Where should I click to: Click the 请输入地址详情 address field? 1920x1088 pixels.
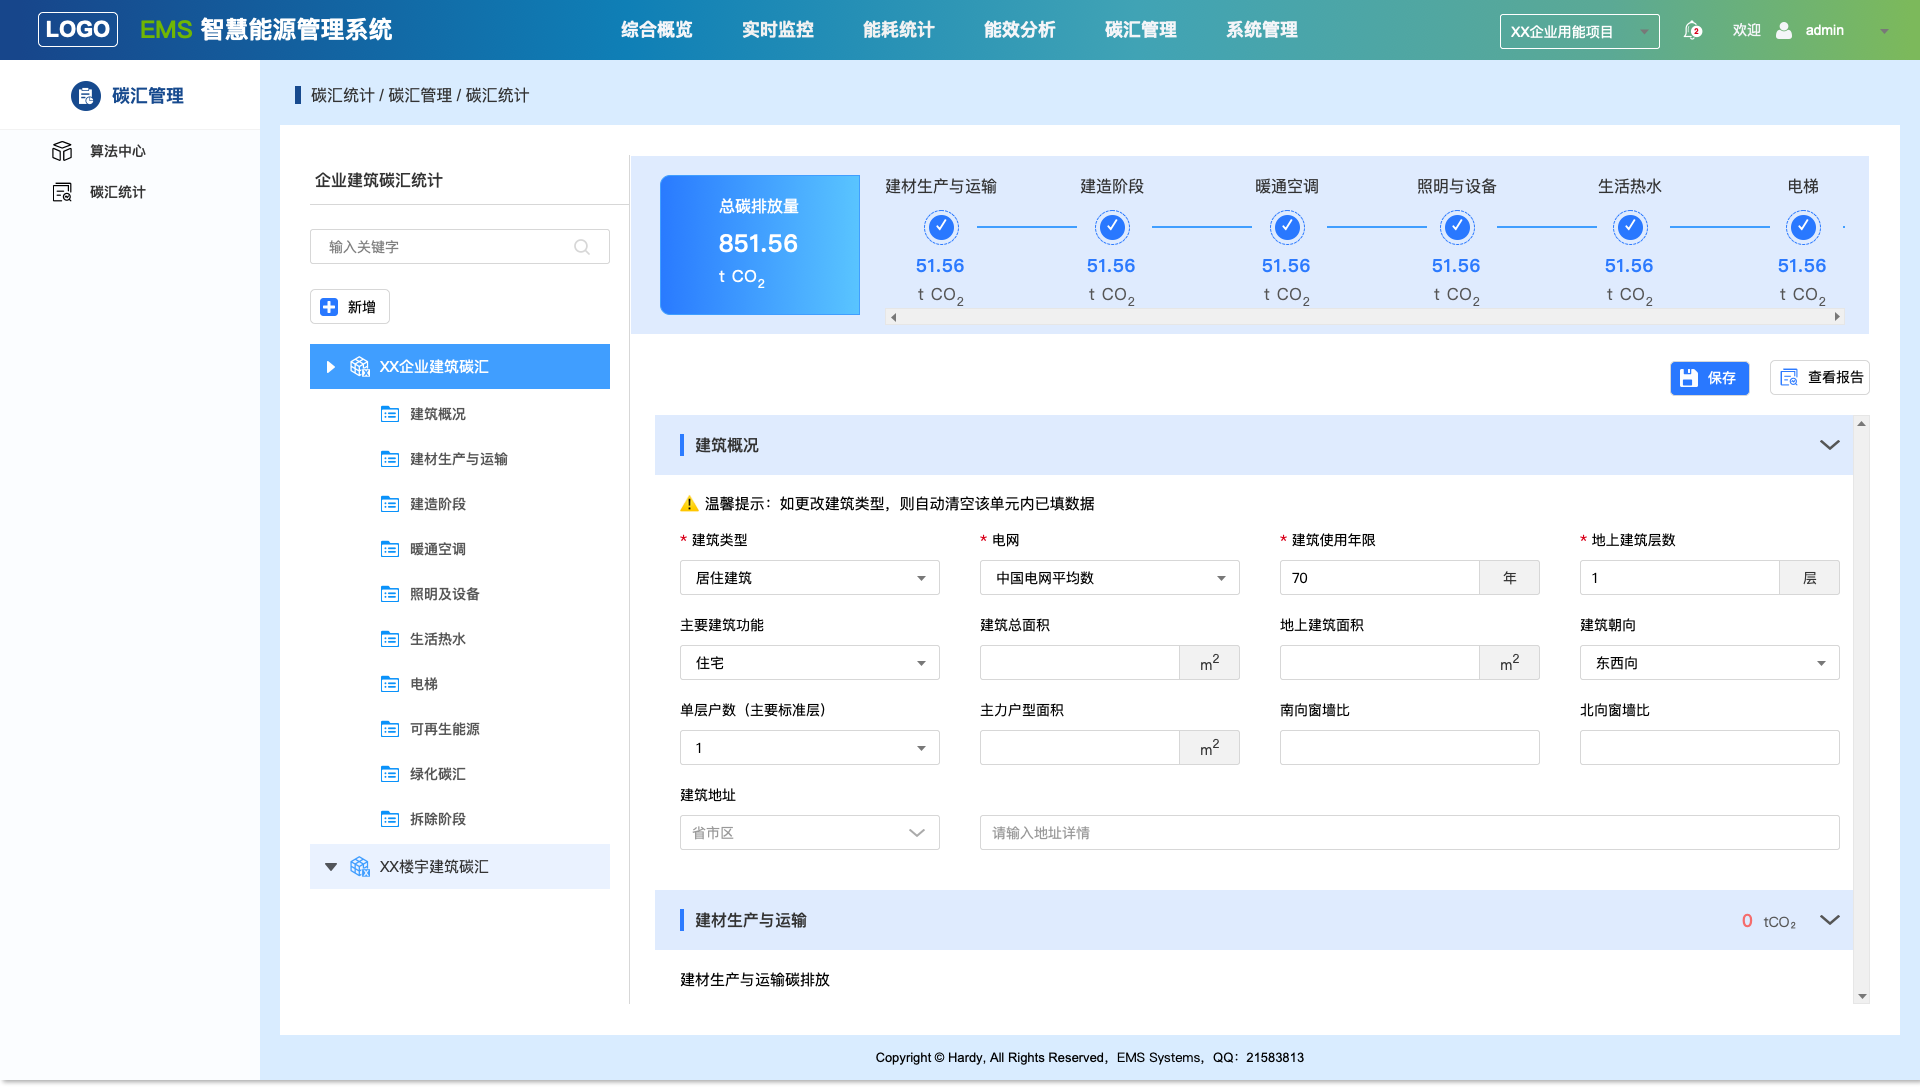coord(1409,833)
